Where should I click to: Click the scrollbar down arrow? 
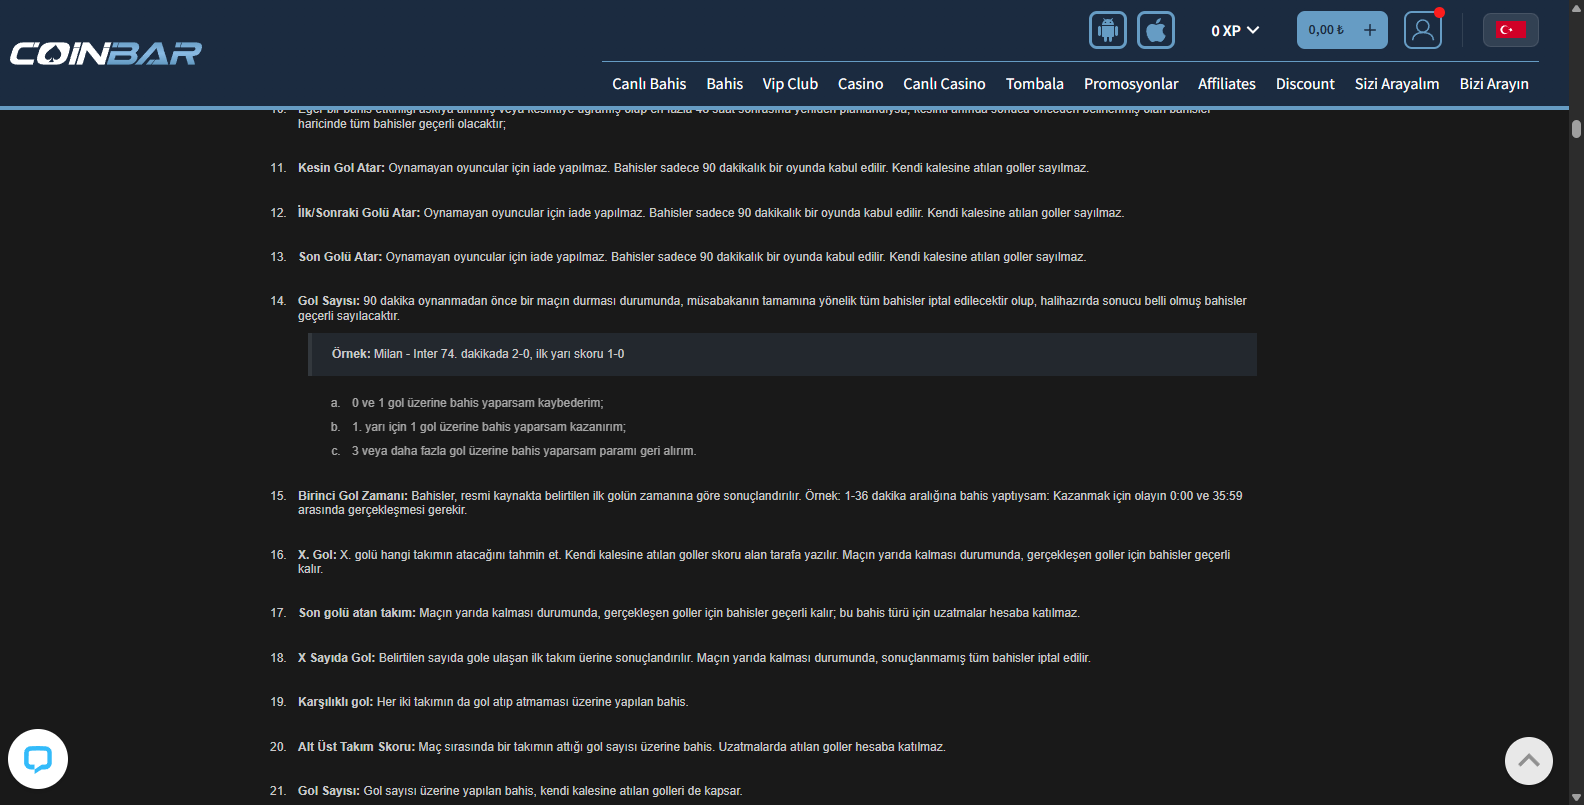click(x=1576, y=797)
